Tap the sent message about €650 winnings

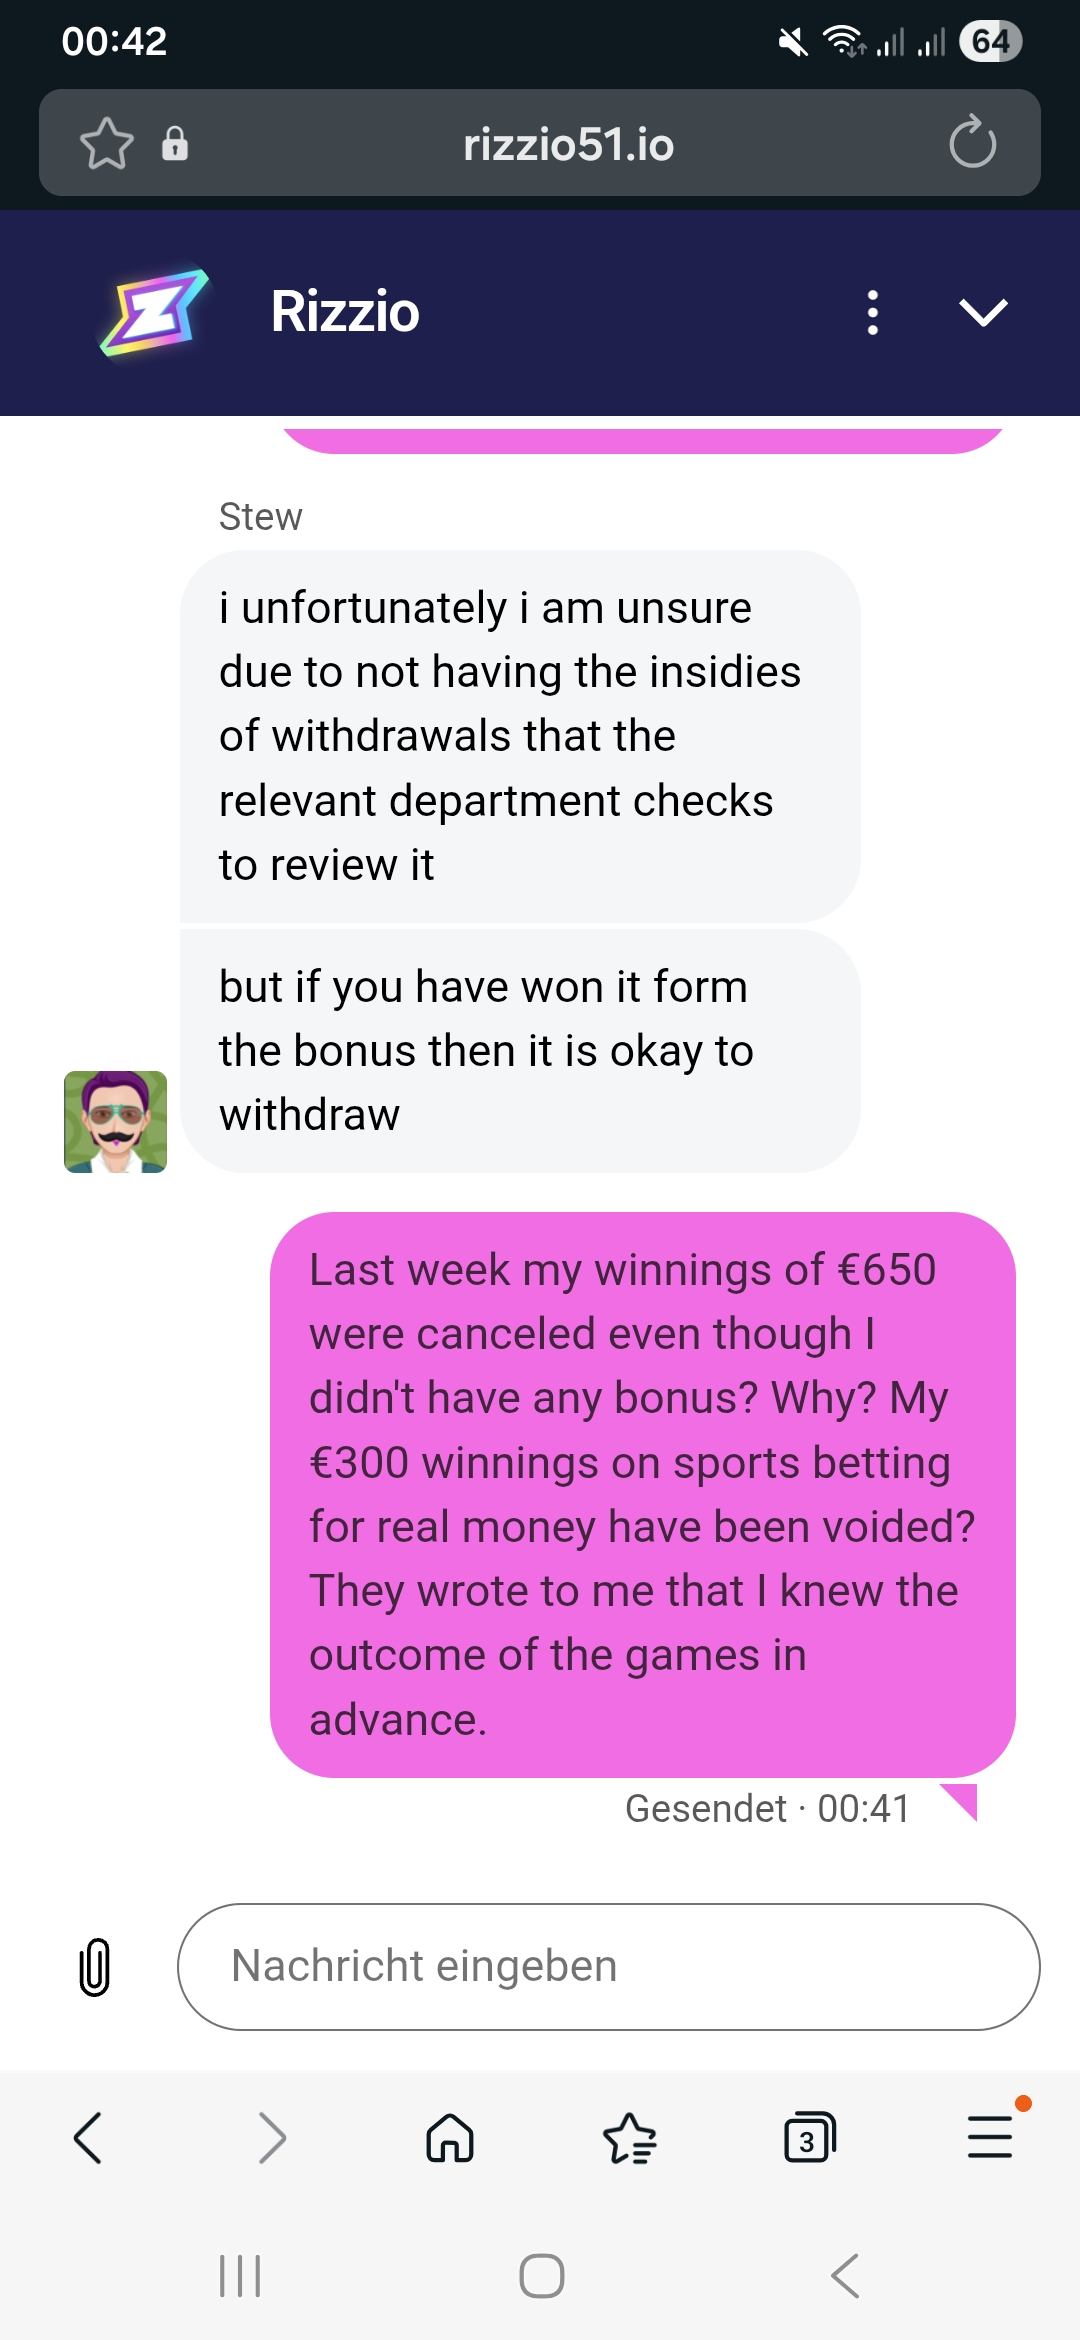click(x=643, y=1494)
